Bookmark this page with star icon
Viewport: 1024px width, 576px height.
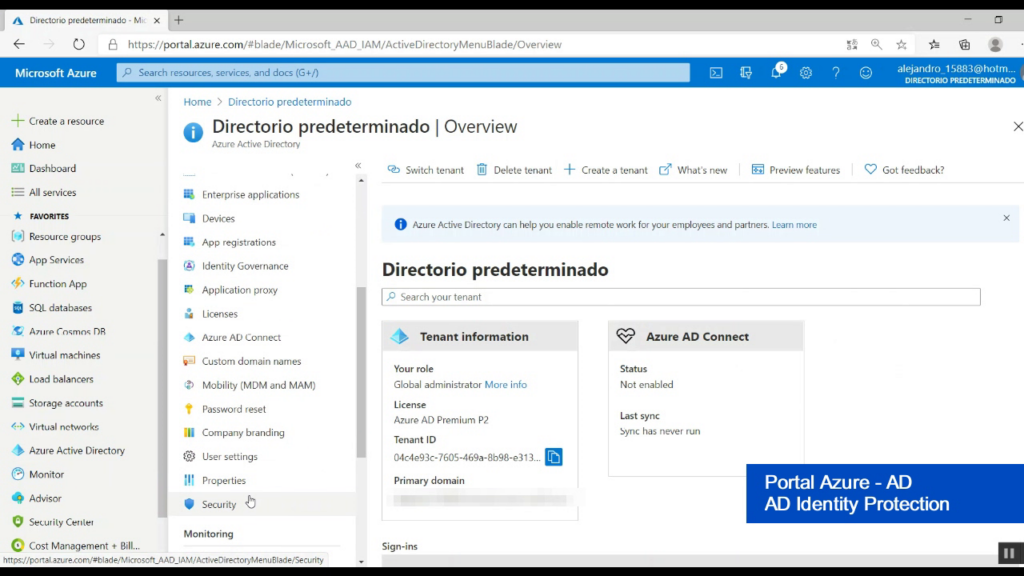[901, 44]
